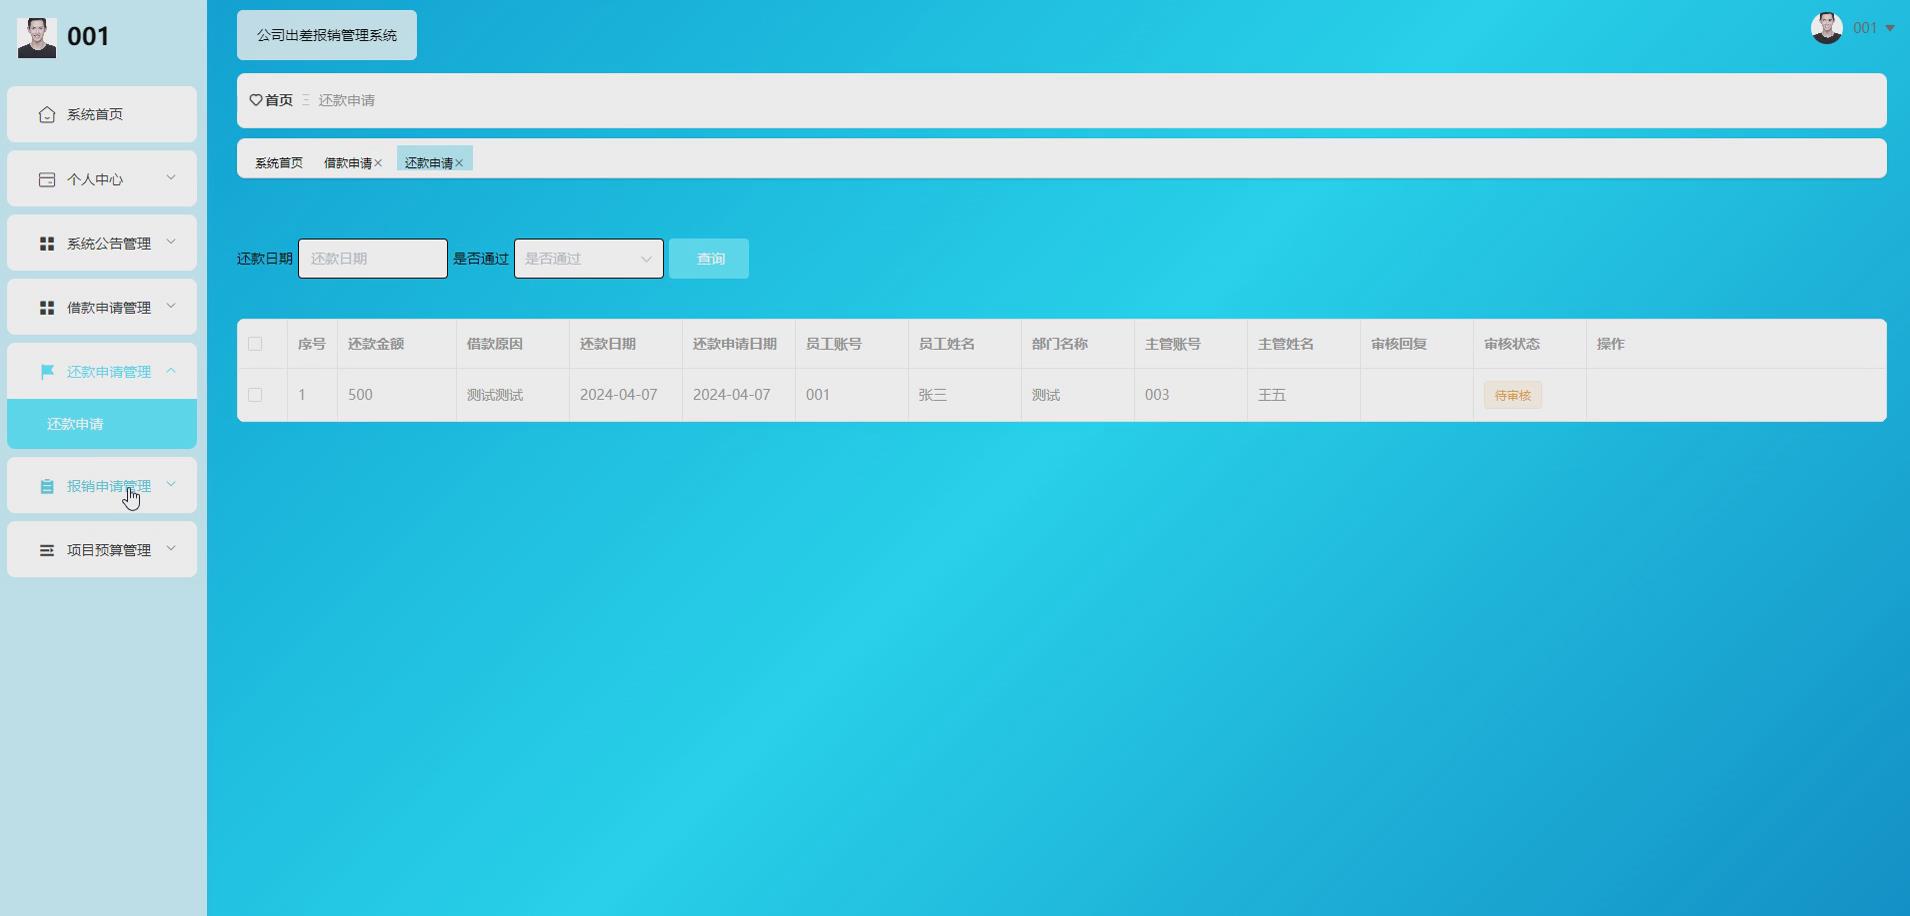Click the user avatar in the sidebar header

(37, 38)
